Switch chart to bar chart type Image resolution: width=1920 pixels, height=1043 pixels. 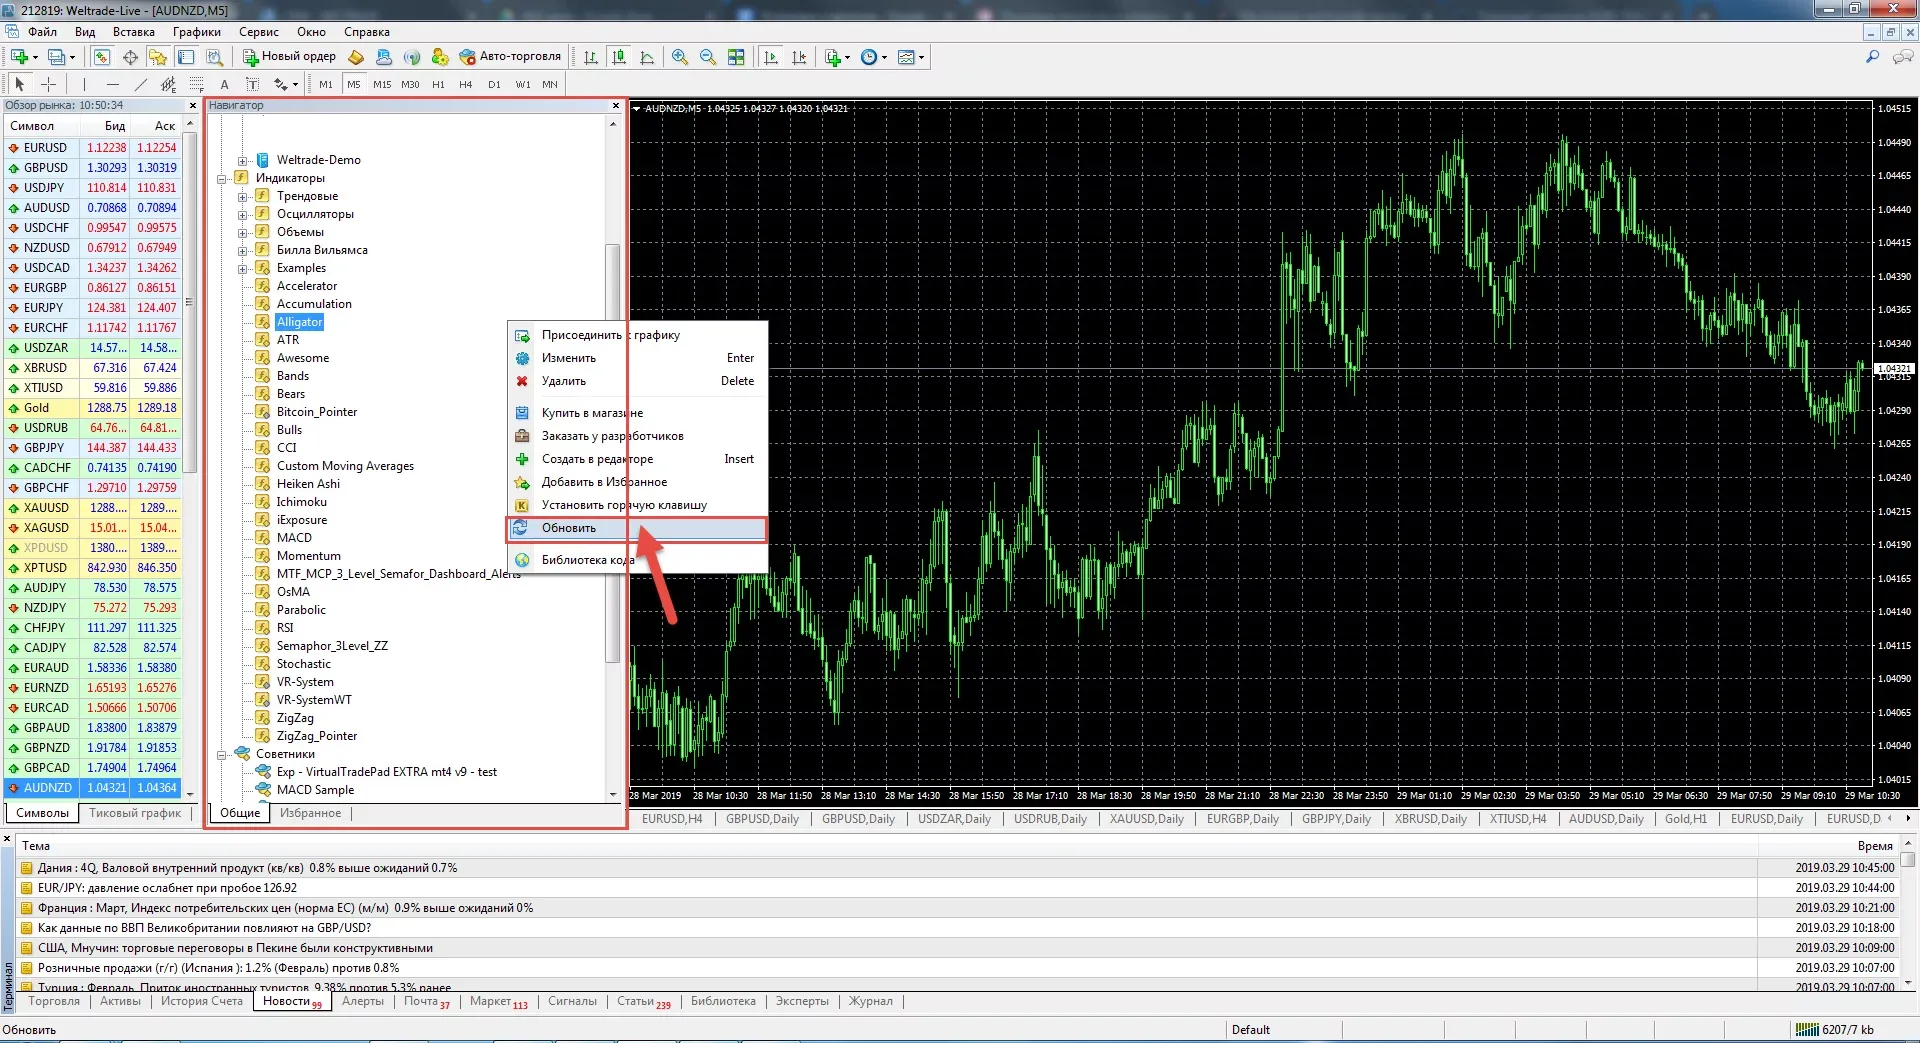pos(591,57)
